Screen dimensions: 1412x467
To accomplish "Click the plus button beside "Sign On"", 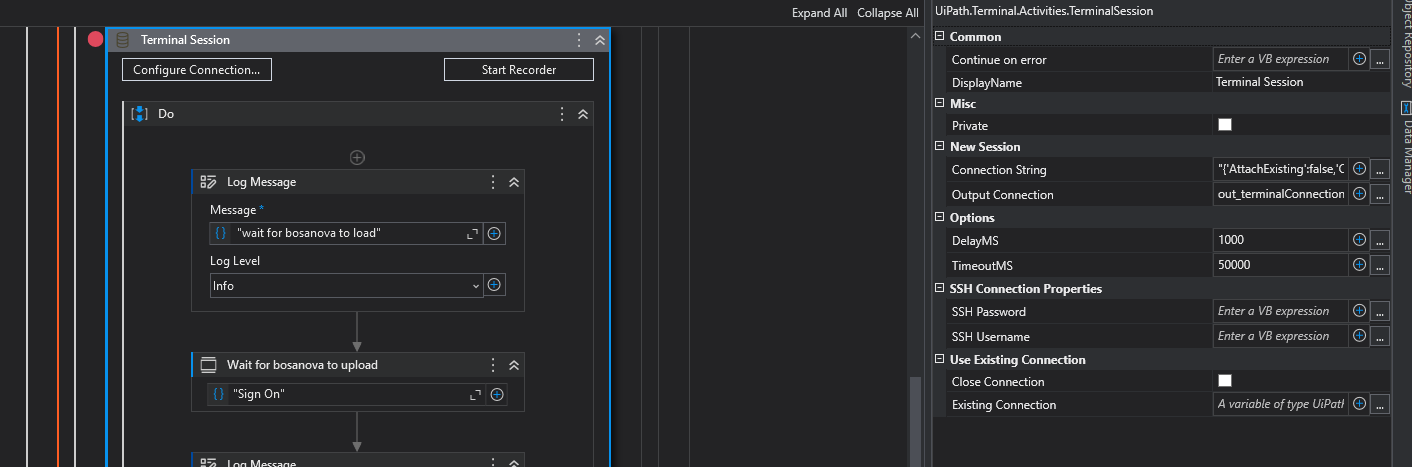I will (497, 394).
